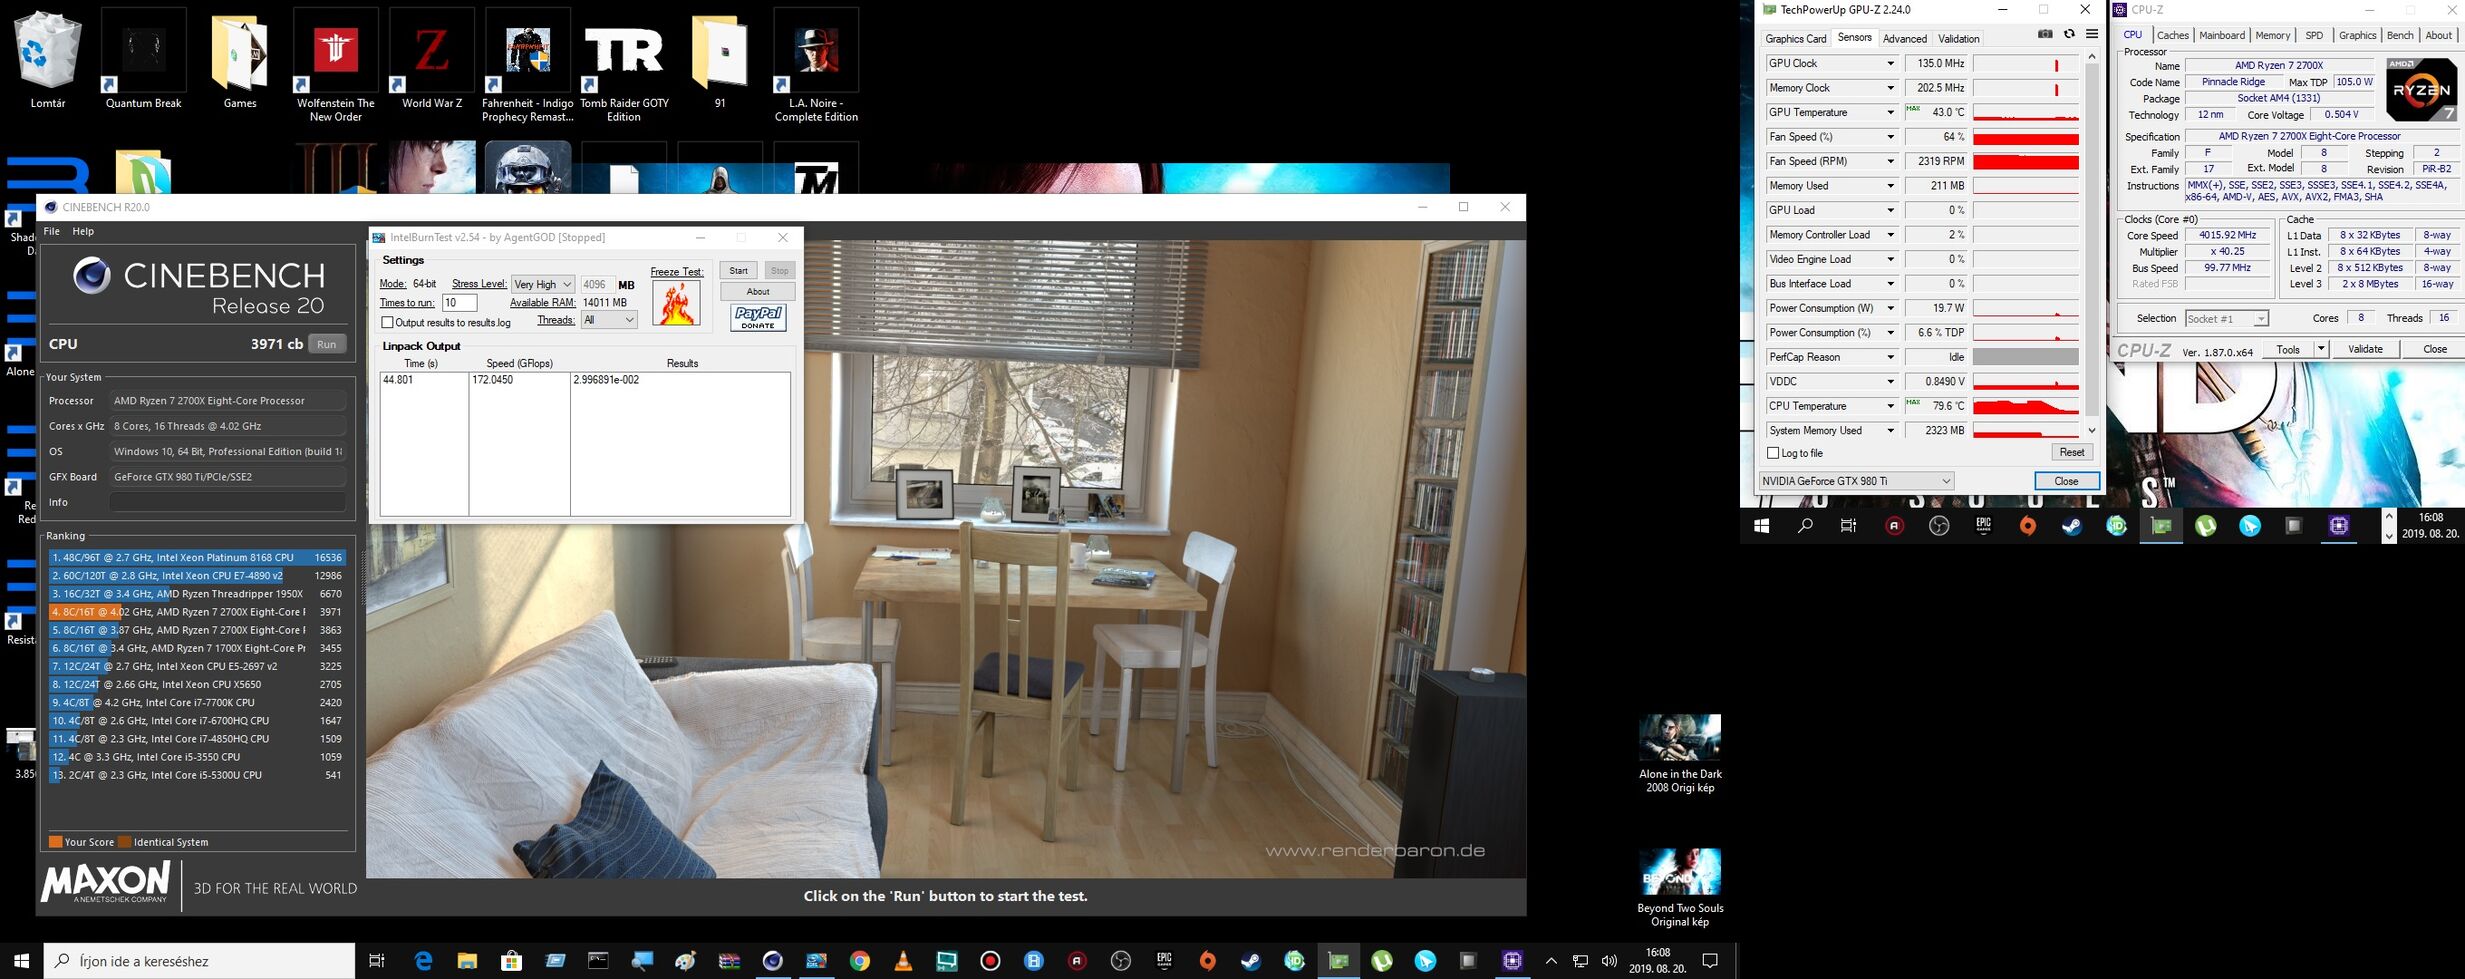Click the Cinebench Info field

pyautogui.click(x=228, y=502)
